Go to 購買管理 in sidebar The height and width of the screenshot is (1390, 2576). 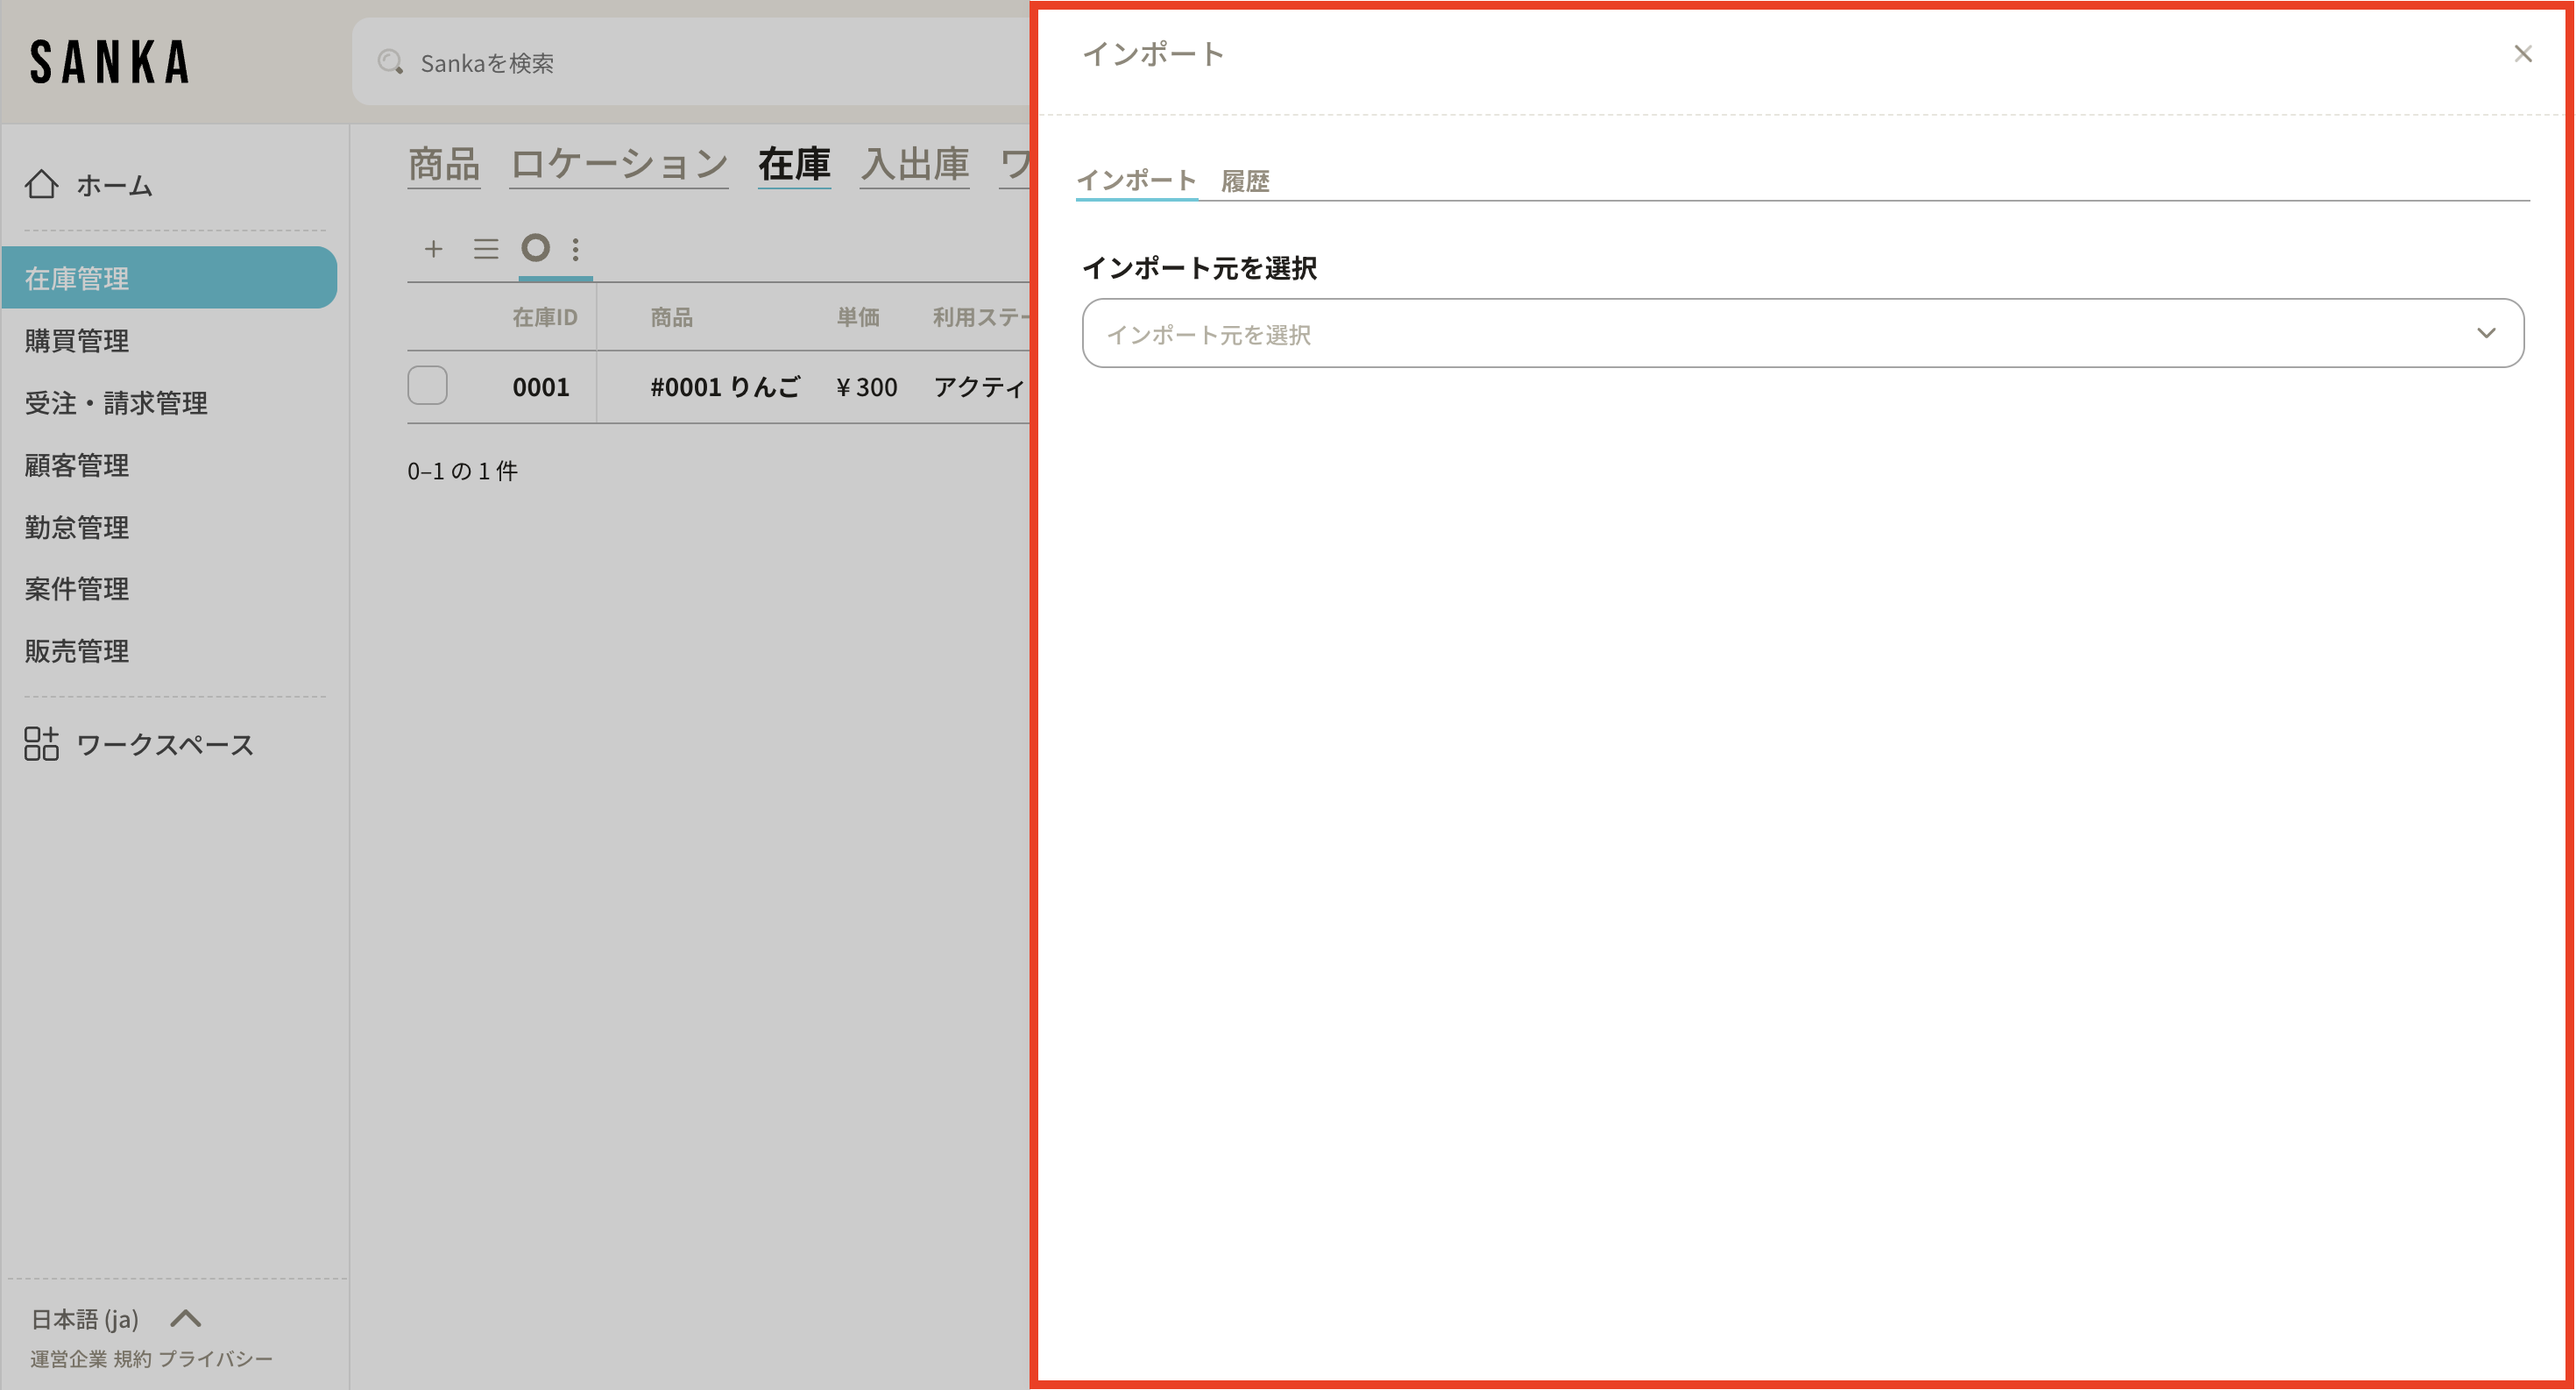(77, 341)
